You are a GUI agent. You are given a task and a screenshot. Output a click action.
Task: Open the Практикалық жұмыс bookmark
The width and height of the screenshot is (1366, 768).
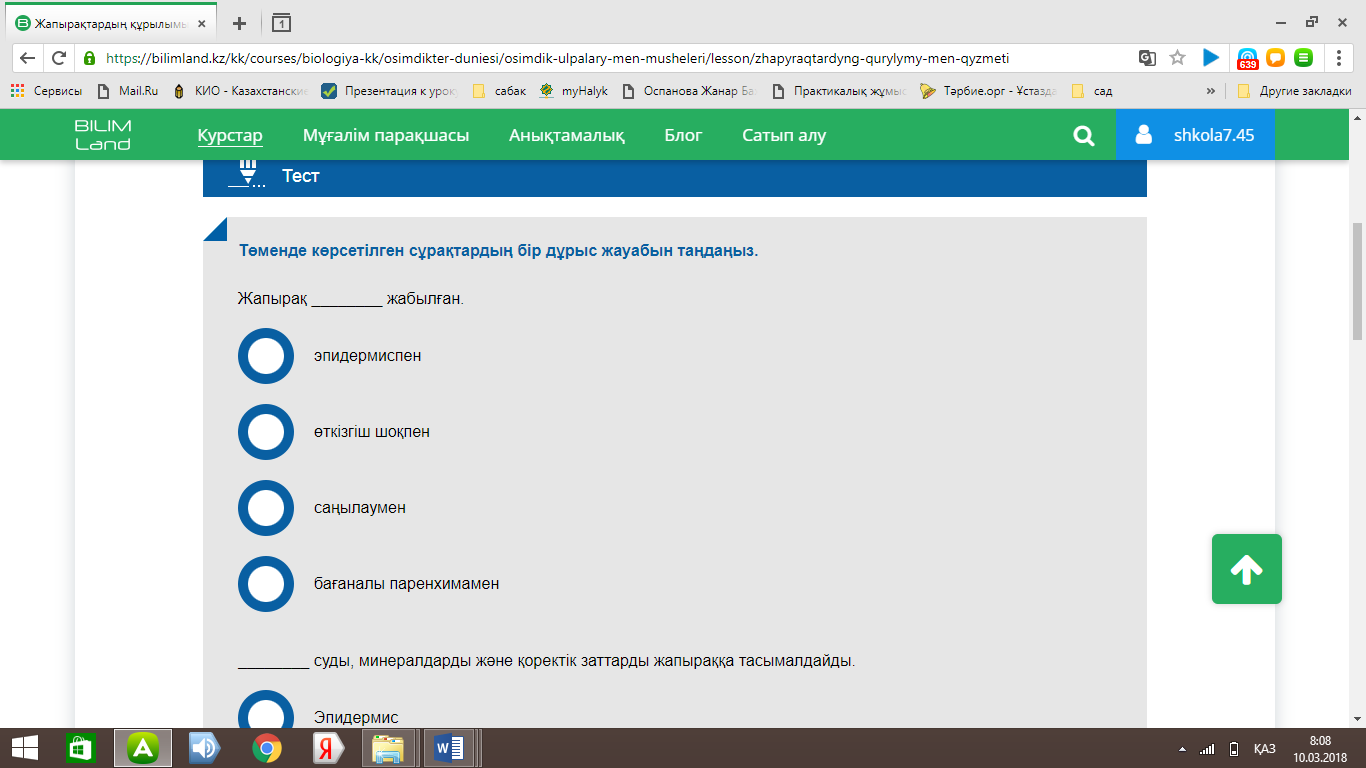(x=839, y=91)
